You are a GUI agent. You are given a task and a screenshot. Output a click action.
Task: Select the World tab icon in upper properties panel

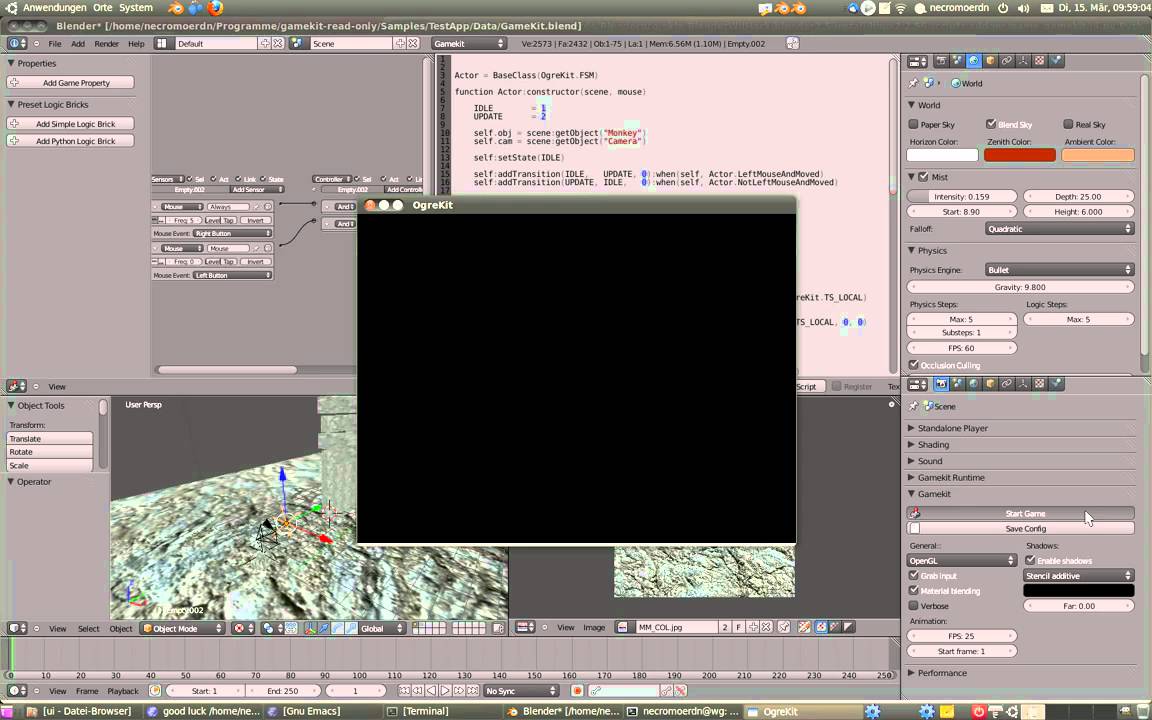pos(974,61)
